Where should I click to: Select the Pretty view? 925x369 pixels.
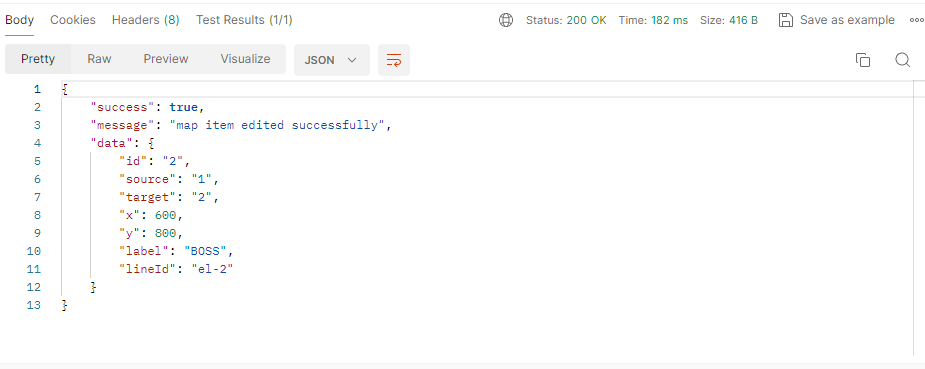pos(38,59)
